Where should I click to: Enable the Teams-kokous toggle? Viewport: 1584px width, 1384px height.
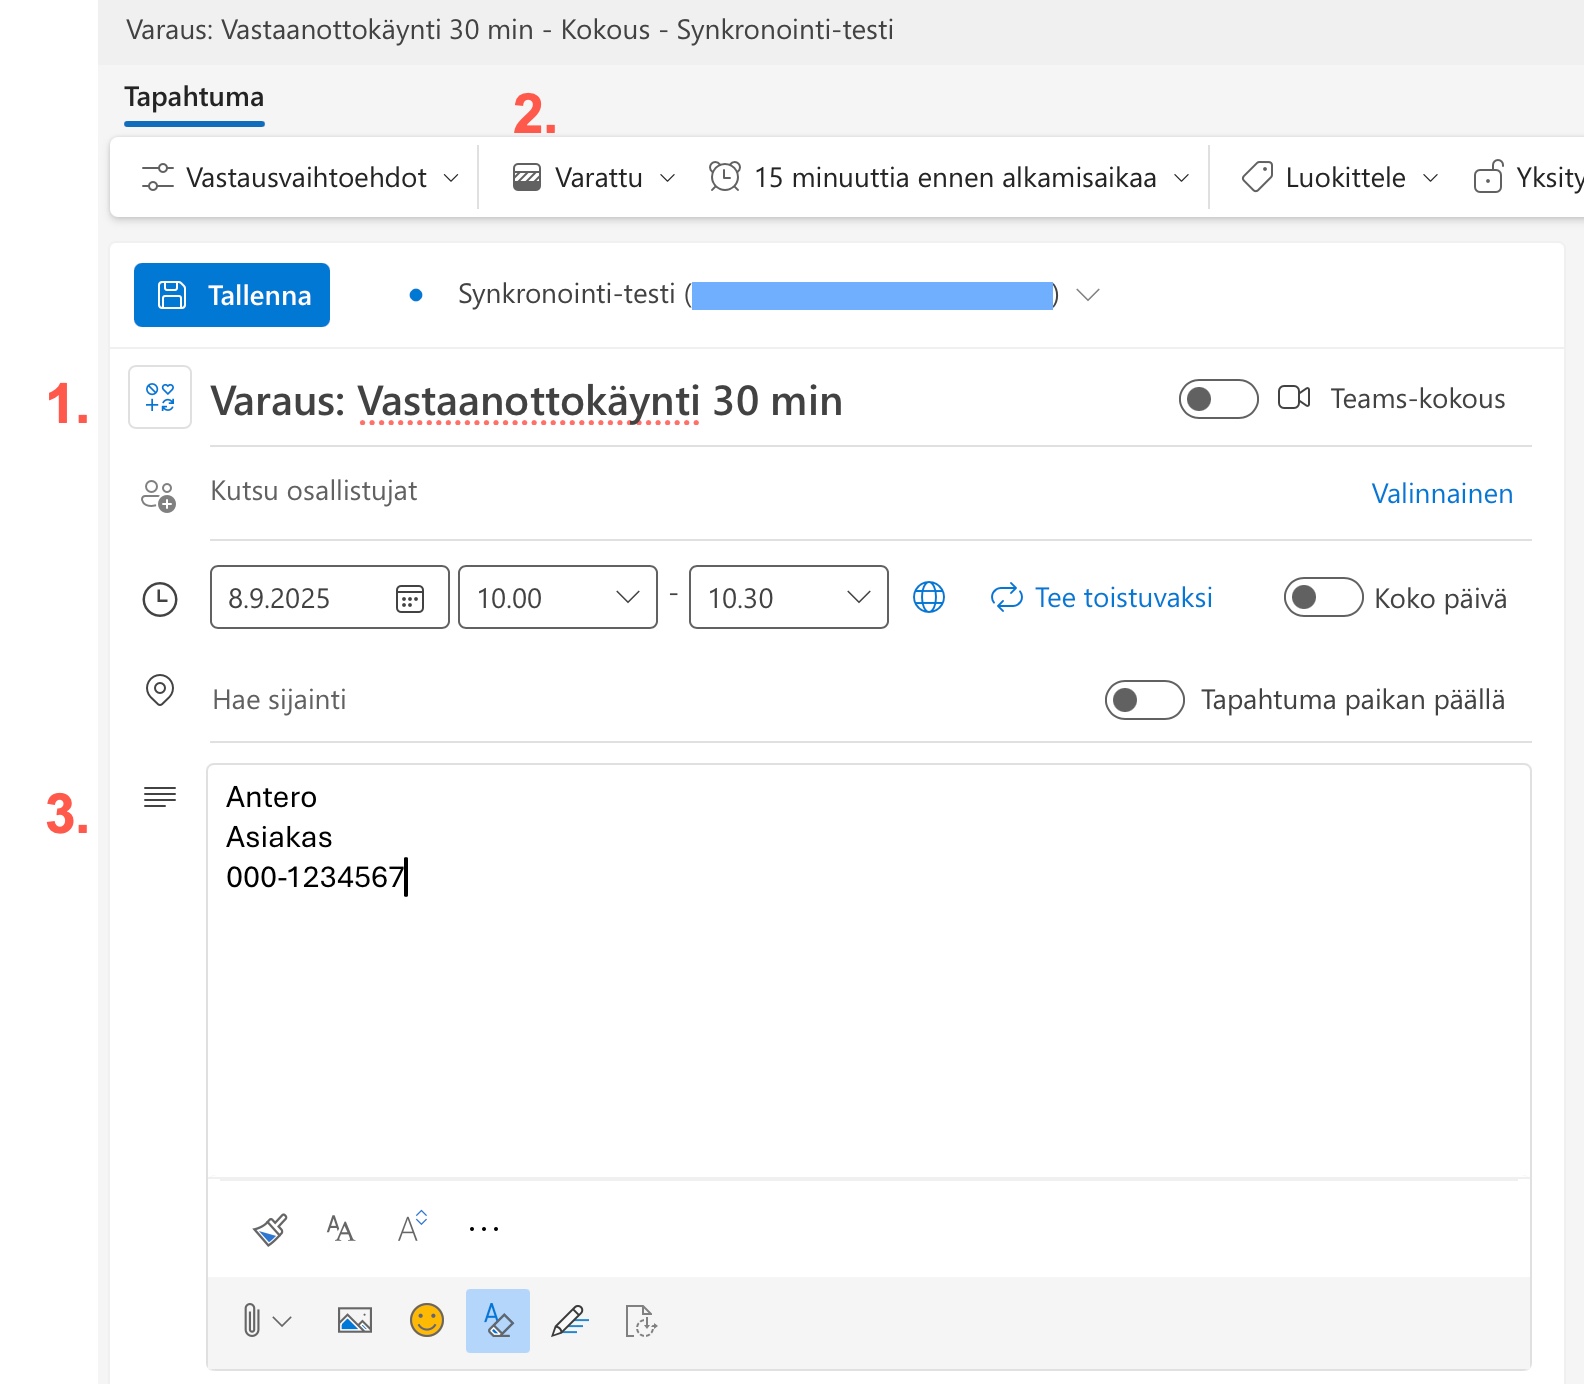point(1218,399)
